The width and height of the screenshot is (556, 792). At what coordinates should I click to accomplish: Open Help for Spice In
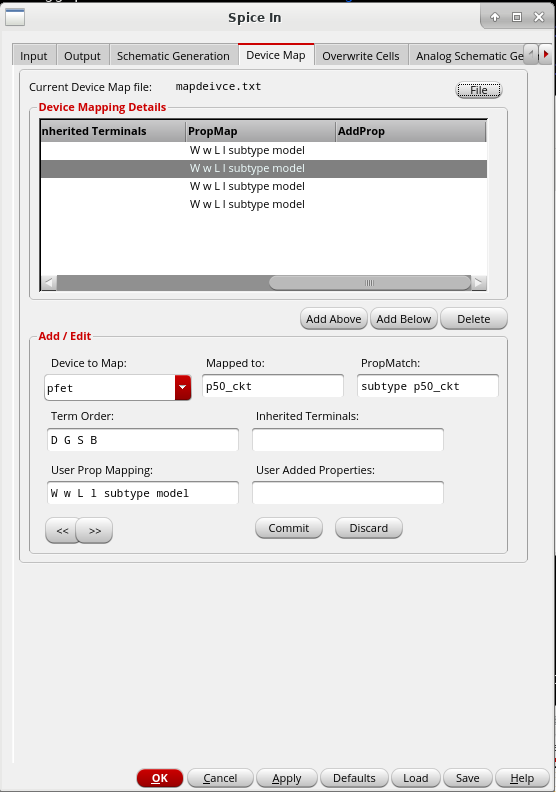(x=522, y=778)
